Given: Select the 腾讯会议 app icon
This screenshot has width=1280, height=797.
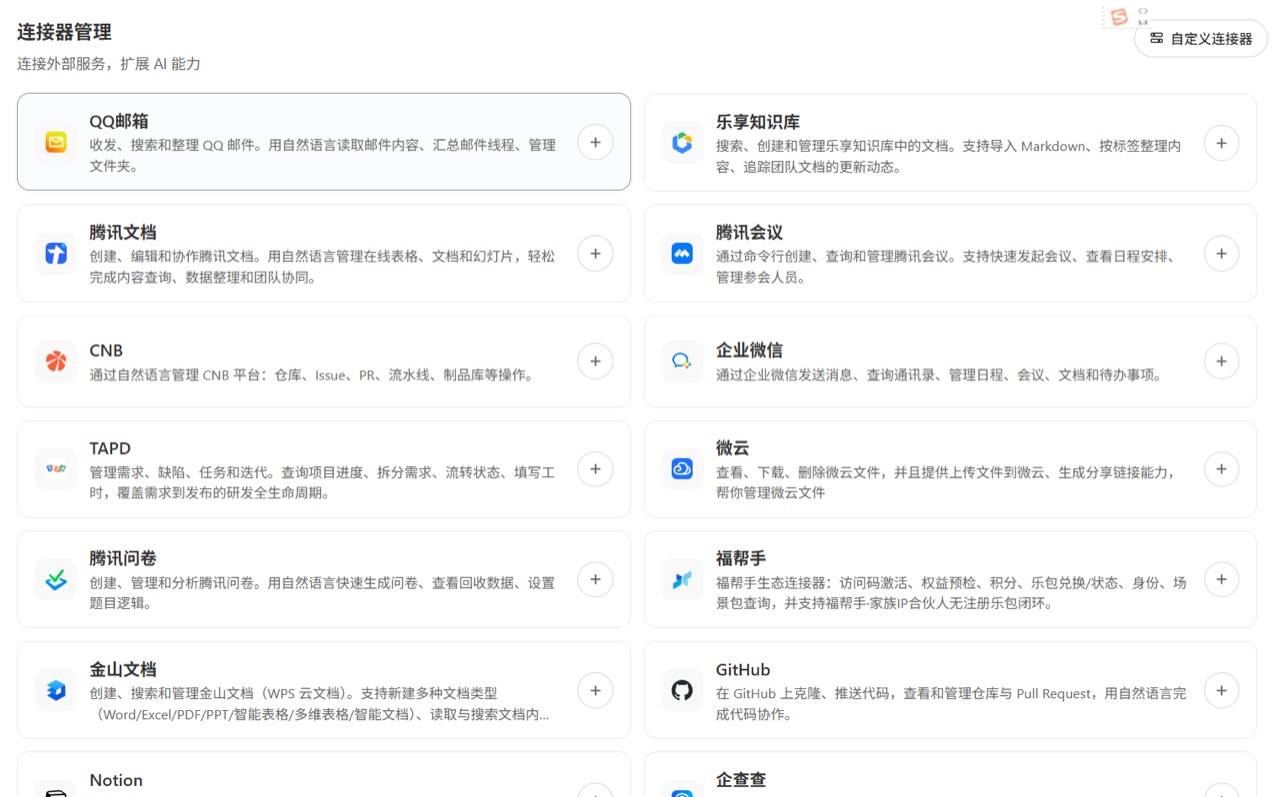Looking at the screenshot, I should point(682,254).
